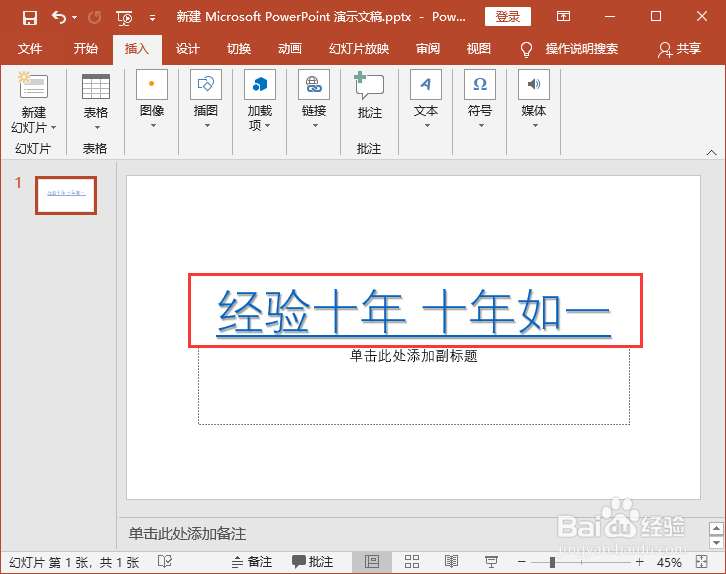Toggle the 批注 comments pane in status bar
This screenshot has width=726, height=574.
[x=313, y=562]
